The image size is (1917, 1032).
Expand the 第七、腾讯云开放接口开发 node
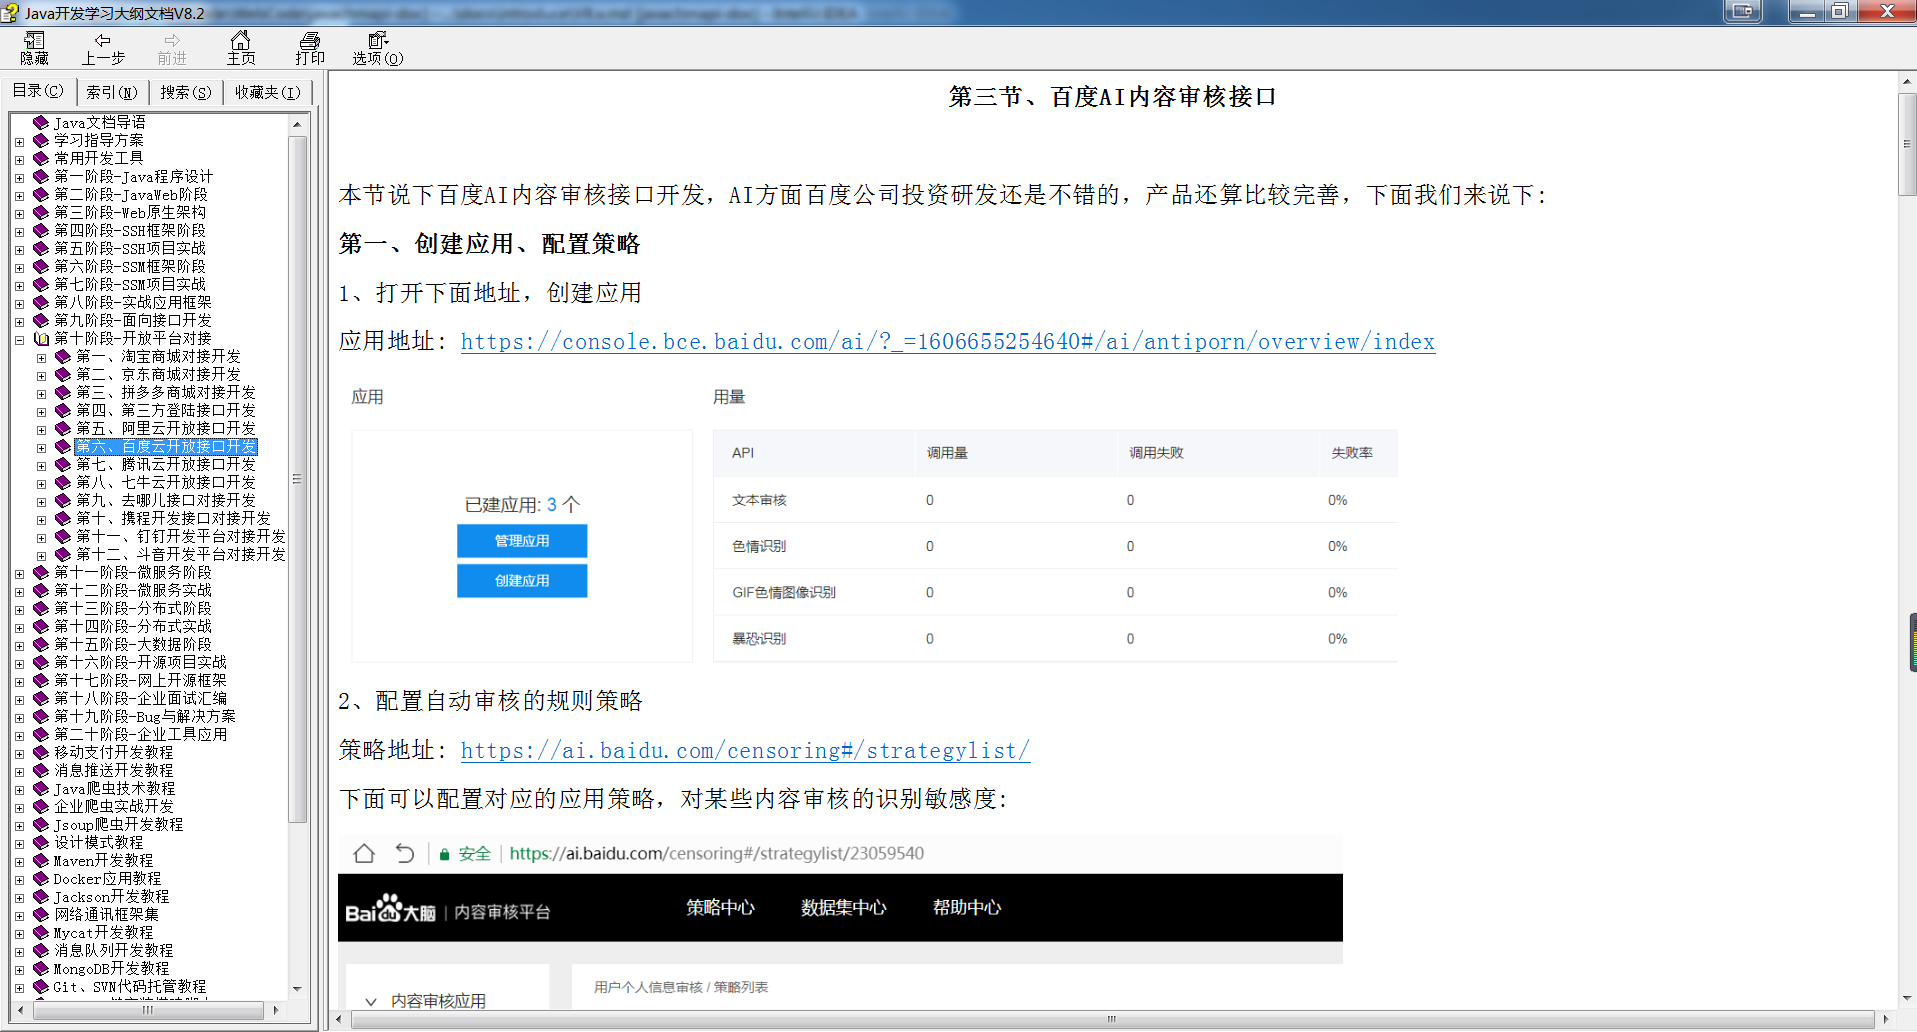pyautogui.click(x=41, y=465)
